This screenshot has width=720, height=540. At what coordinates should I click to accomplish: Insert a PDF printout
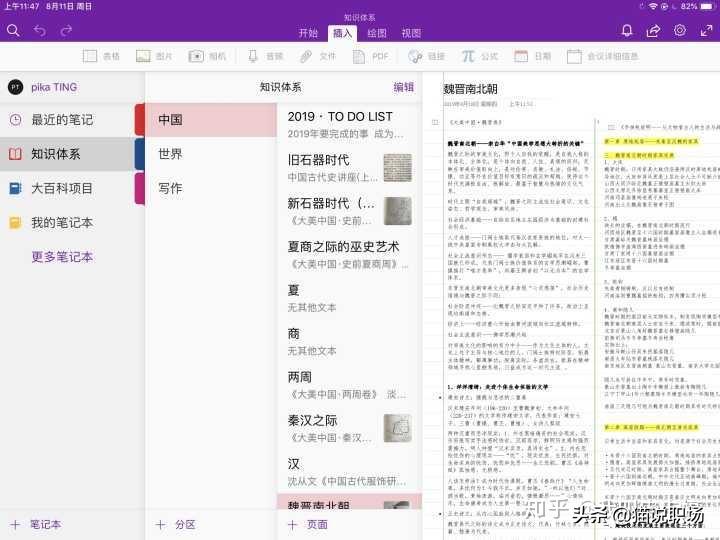pos(371,56)
